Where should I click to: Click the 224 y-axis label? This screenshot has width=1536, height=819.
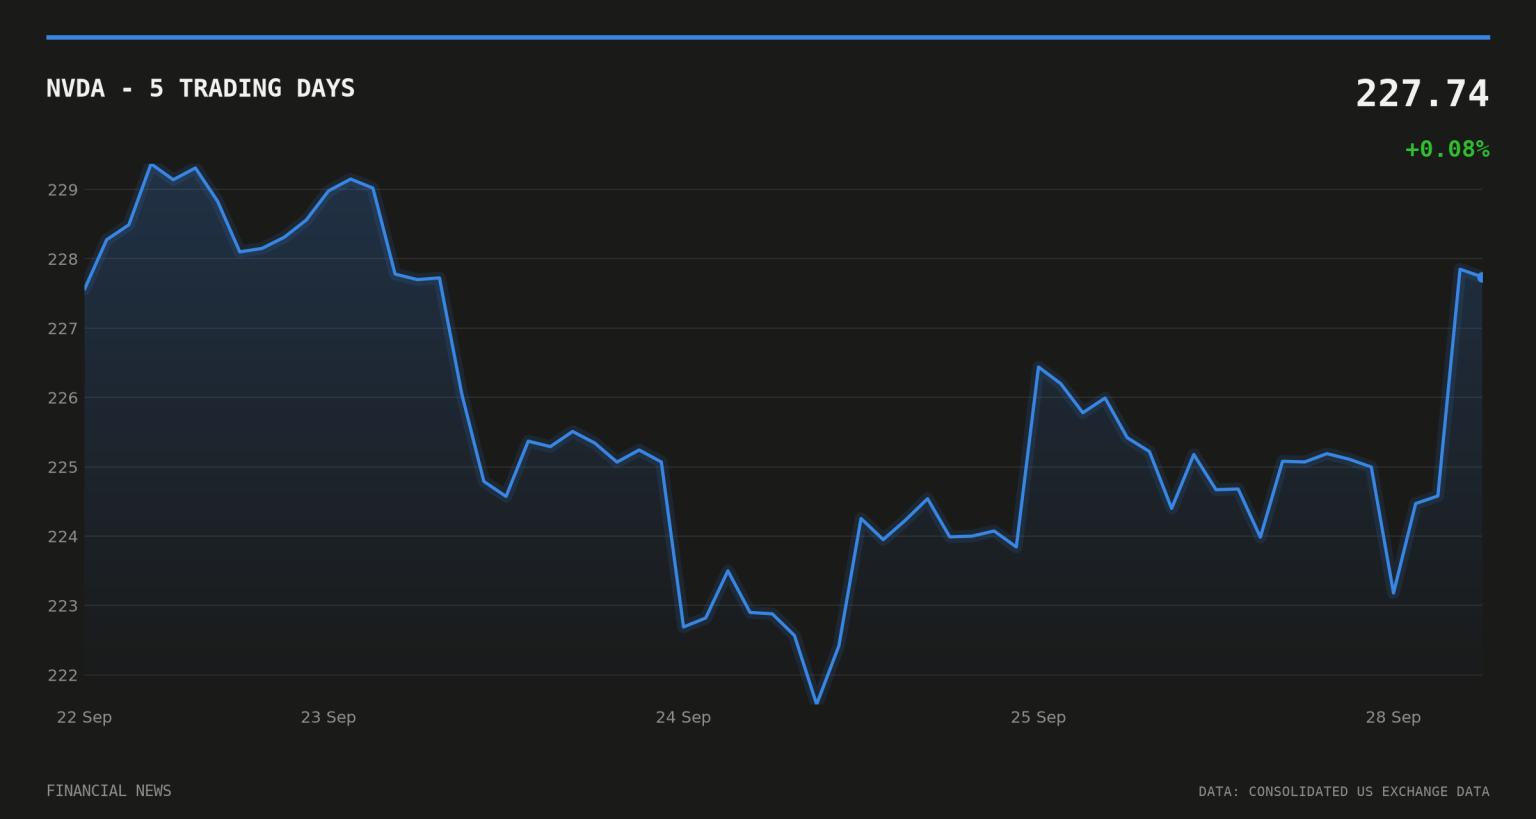[62, 537]
